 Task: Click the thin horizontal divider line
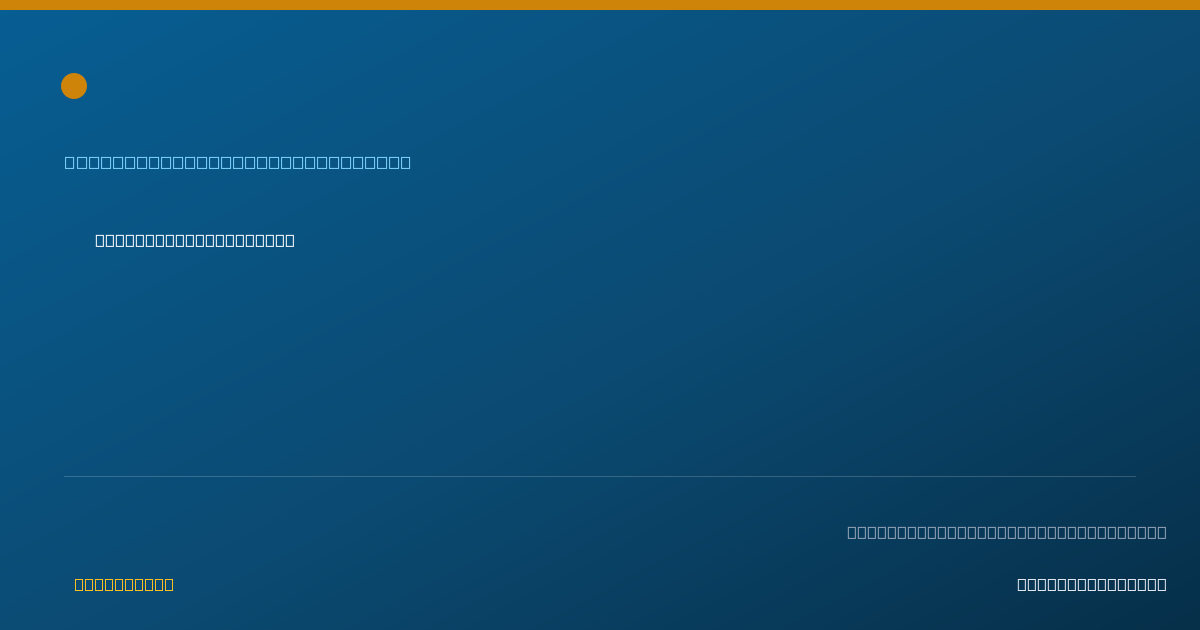point(600,476)
